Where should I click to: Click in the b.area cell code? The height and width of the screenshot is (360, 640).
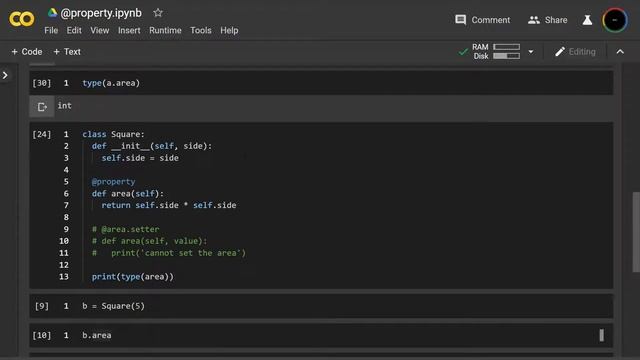click(97, 336)
